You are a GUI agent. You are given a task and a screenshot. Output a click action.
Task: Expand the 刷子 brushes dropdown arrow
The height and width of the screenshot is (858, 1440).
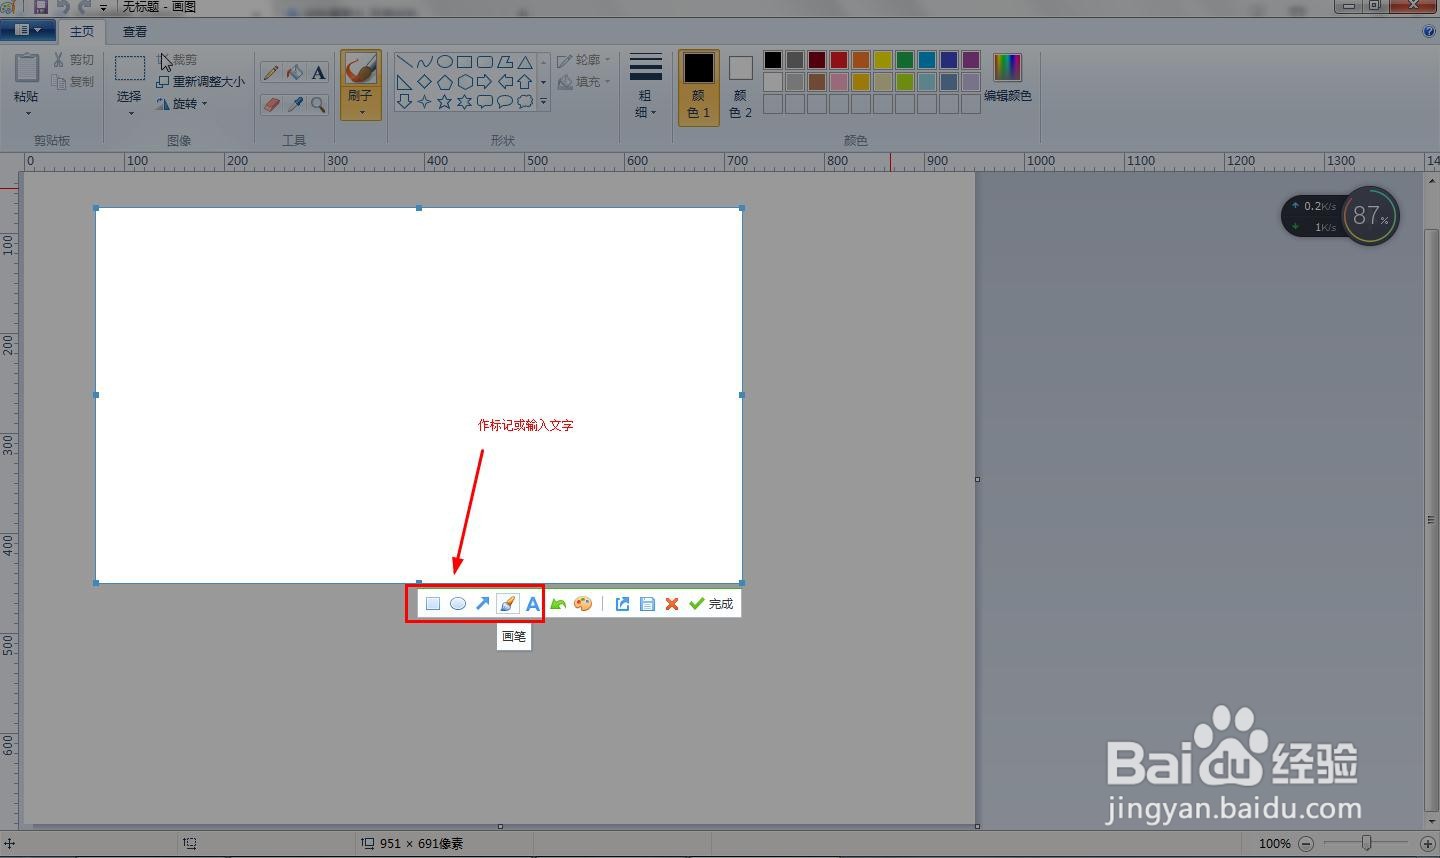point(361,112)
